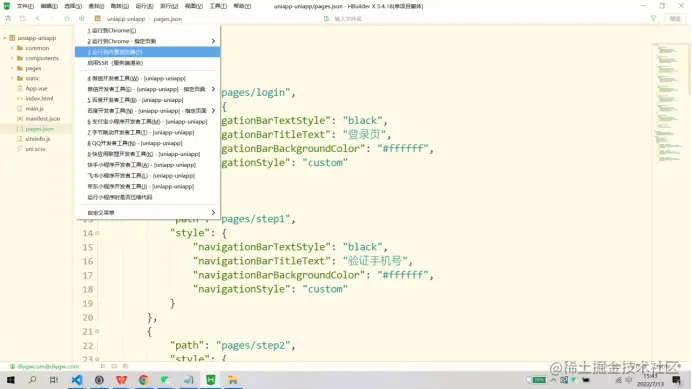Viewport: 692px width, 389px height.
Task: Click the preview button at top right
Action: [675, 19]
